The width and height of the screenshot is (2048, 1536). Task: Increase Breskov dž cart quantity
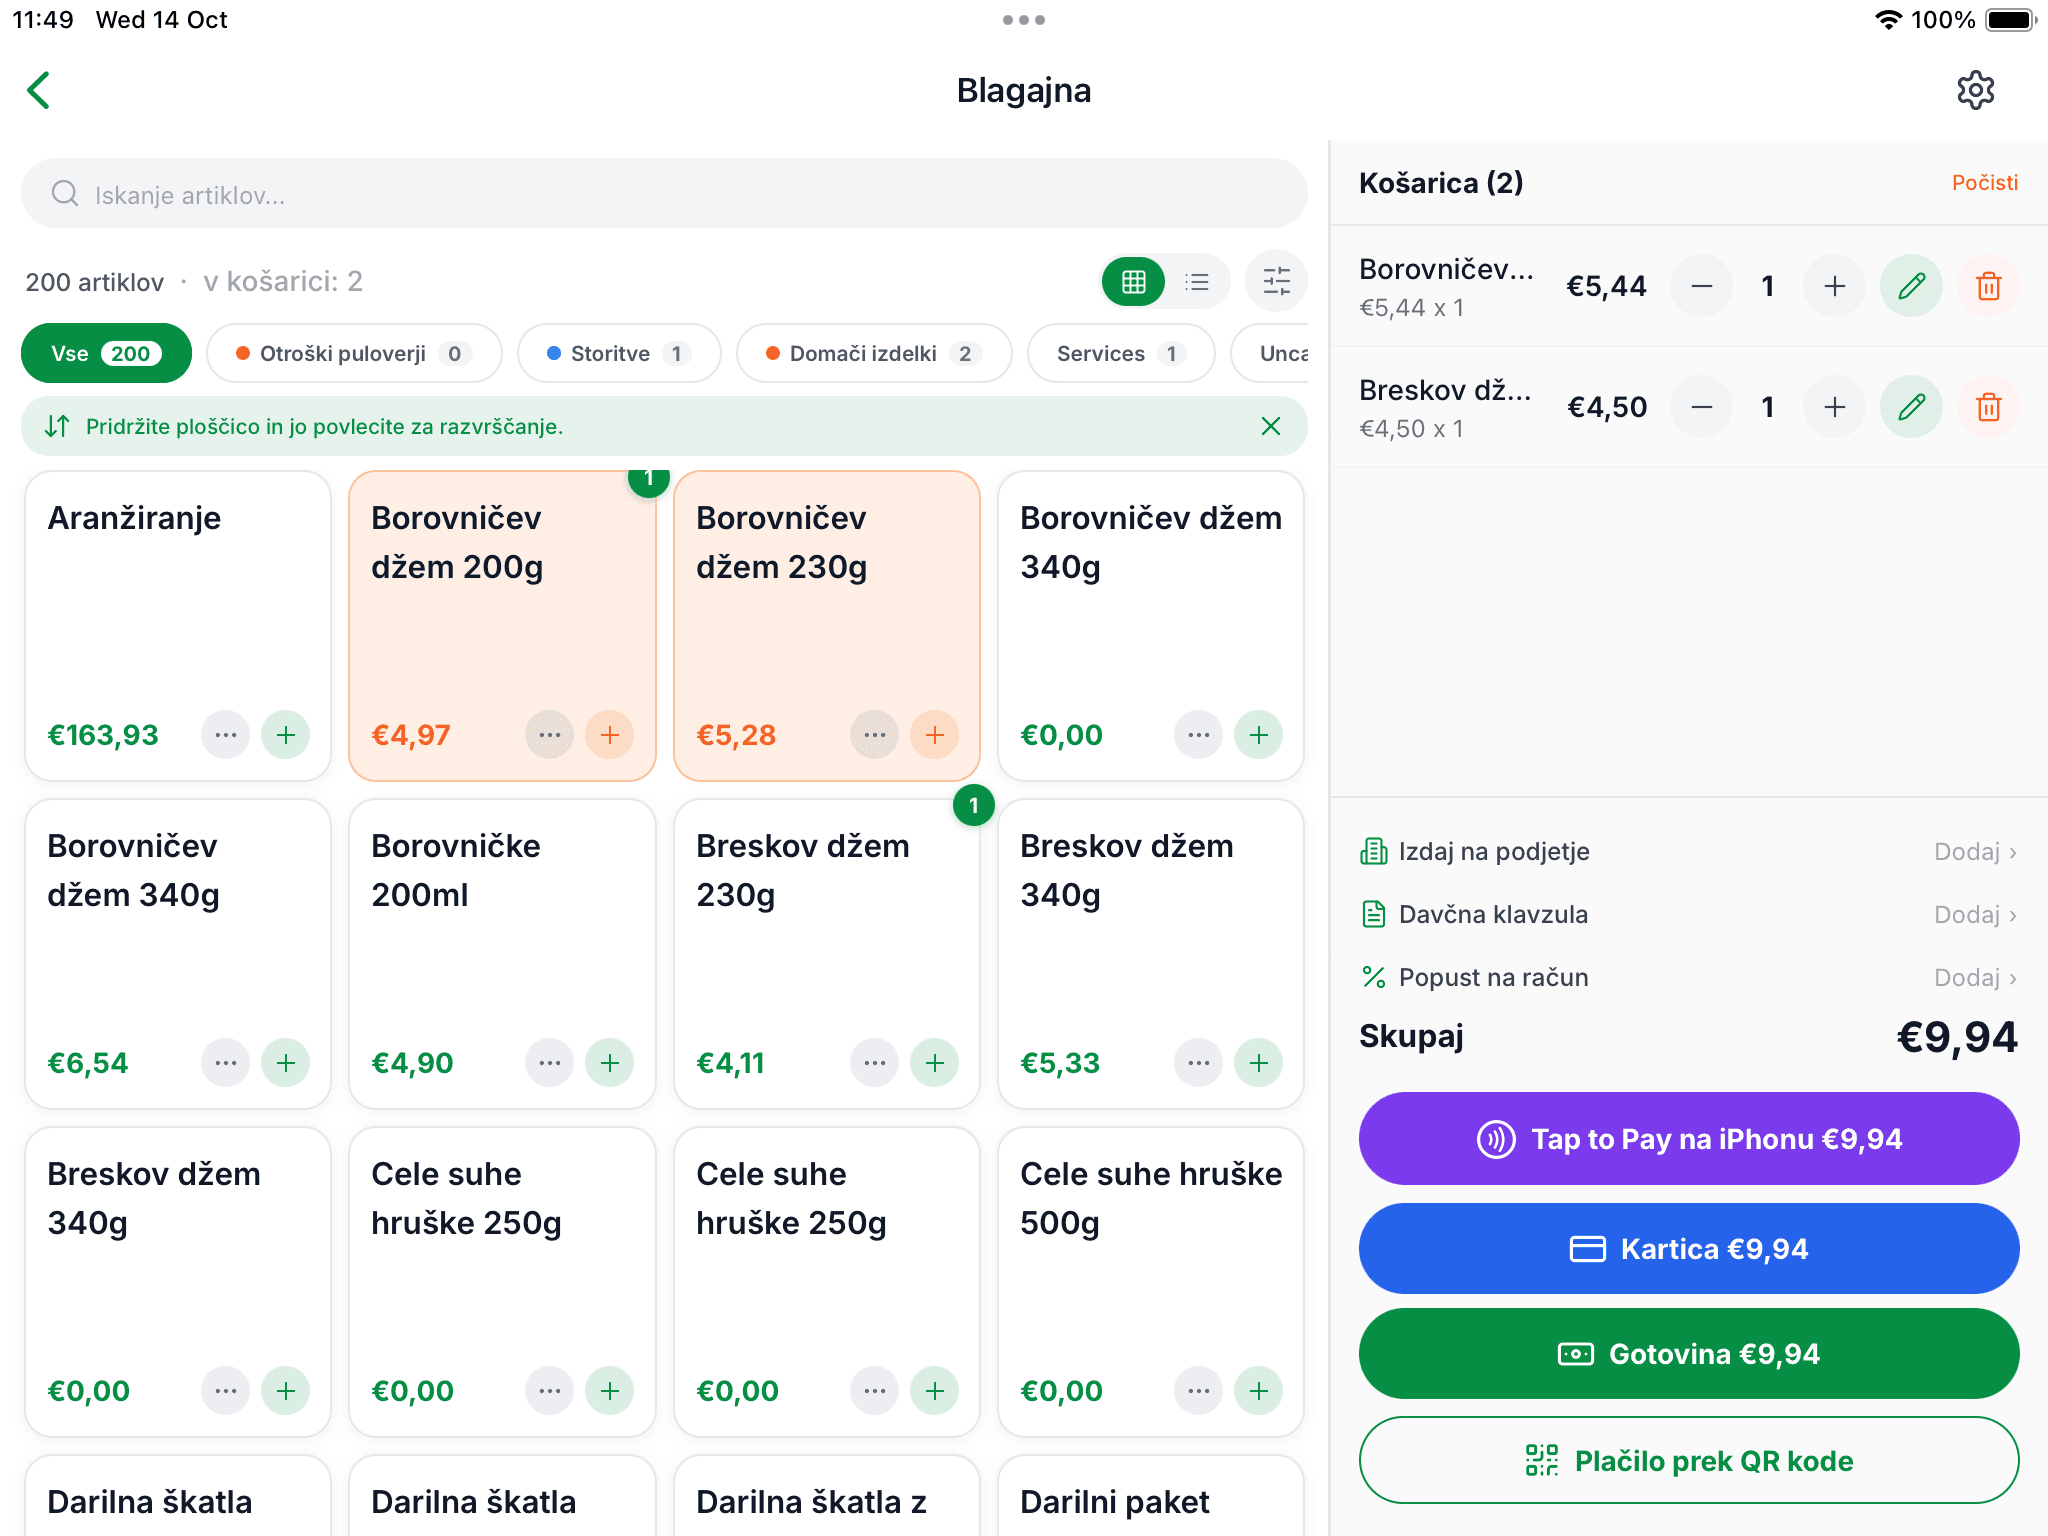1835,407
